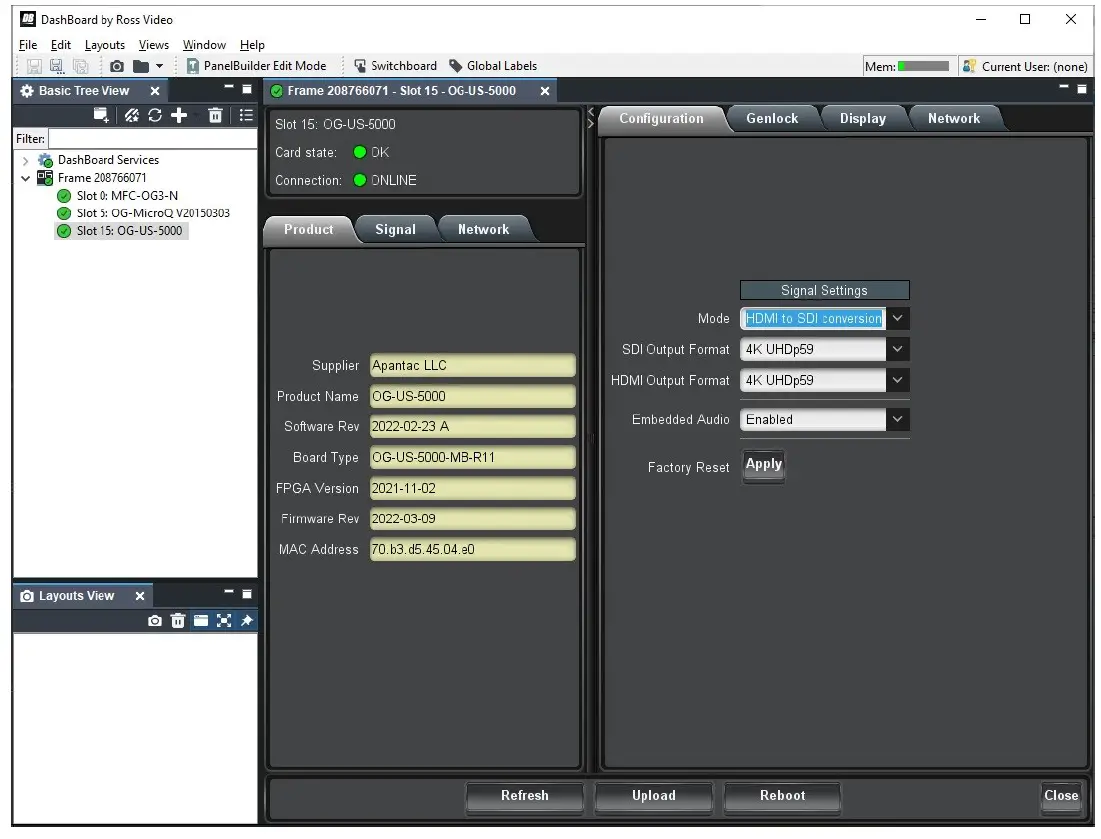Image resolution: width=1101 pixels, height=839 pixels.
Task: Click the Upload button
Action: click(x=654, y=796)
